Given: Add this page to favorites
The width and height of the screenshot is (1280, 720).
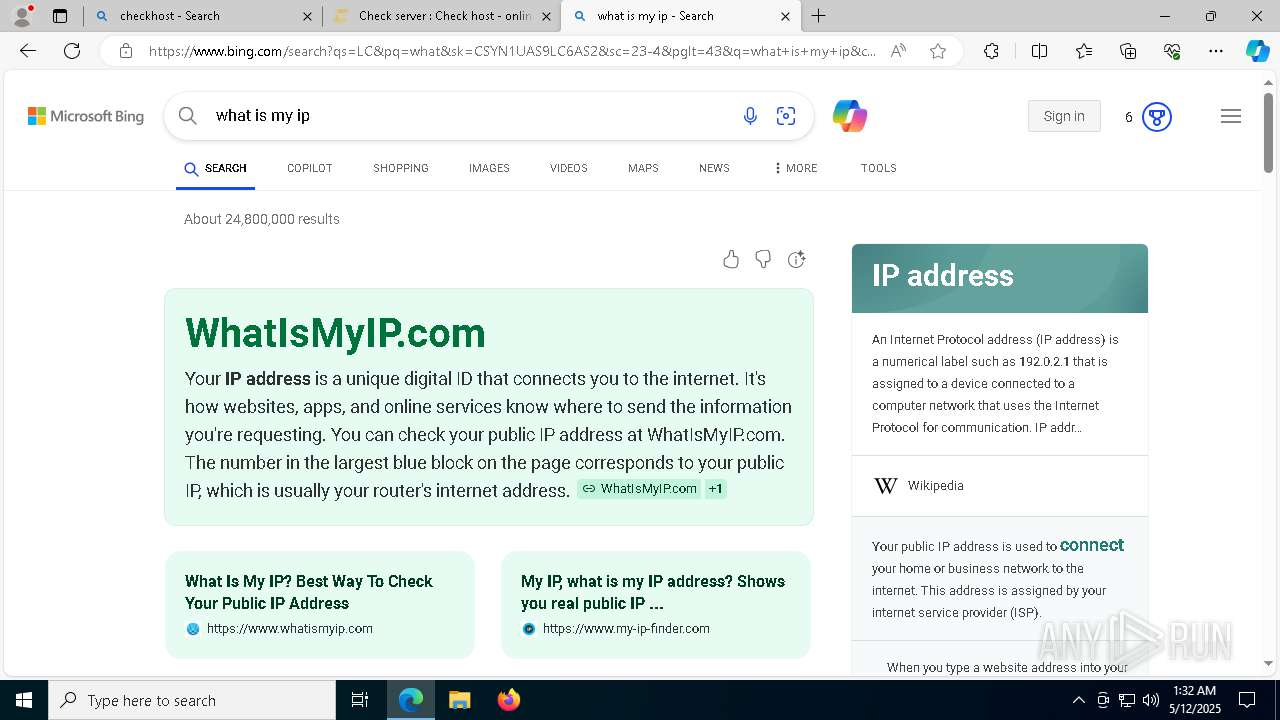Looking at the screenshot, I should [x=938, y=51].
